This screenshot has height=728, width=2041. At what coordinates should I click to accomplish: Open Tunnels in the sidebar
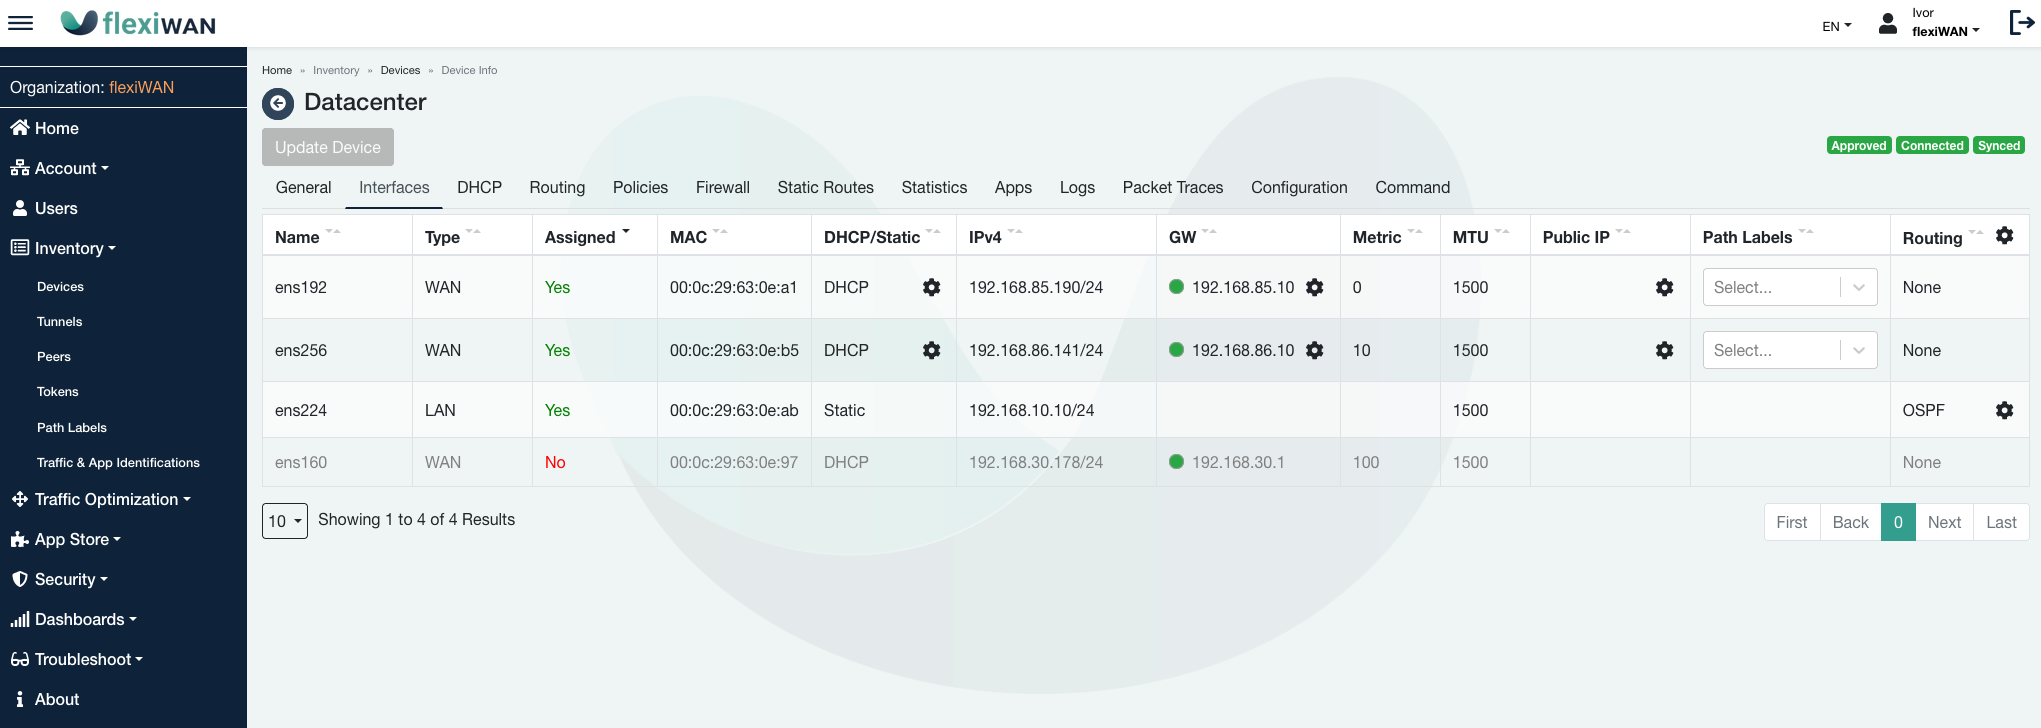(x=59, y=322)
